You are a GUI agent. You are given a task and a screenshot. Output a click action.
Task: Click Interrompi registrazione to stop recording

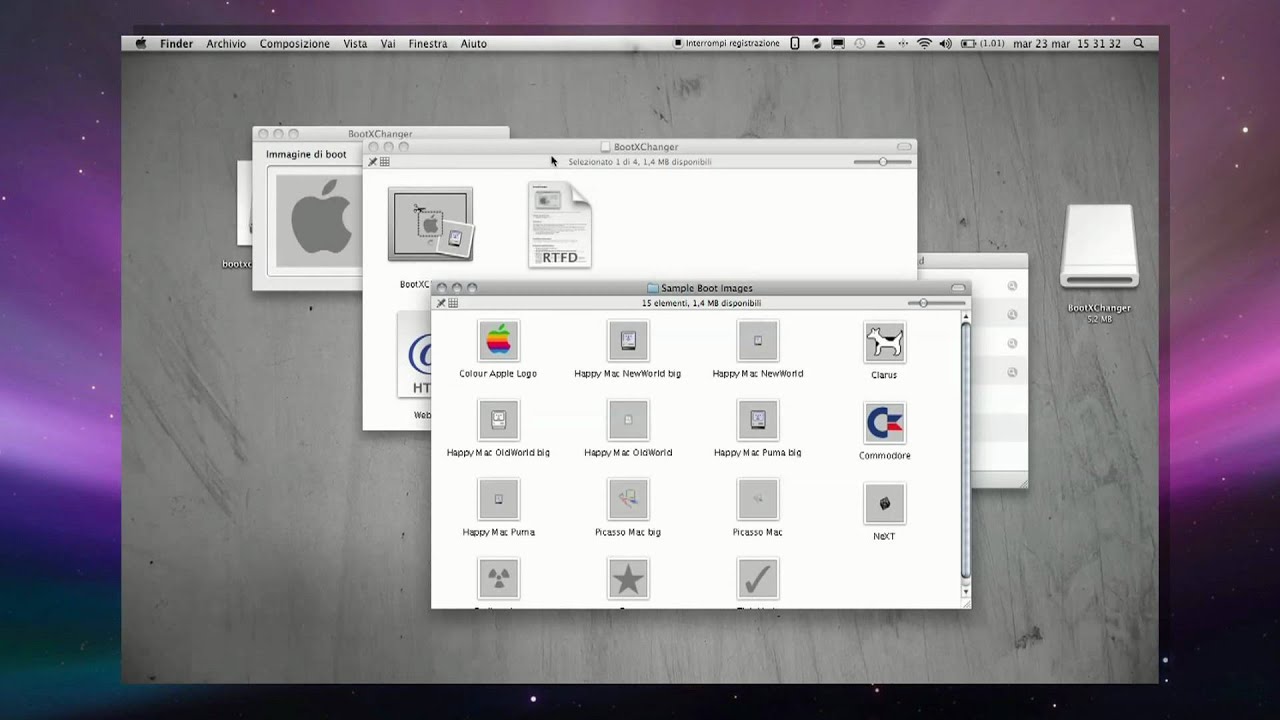(x=727, y=44)
